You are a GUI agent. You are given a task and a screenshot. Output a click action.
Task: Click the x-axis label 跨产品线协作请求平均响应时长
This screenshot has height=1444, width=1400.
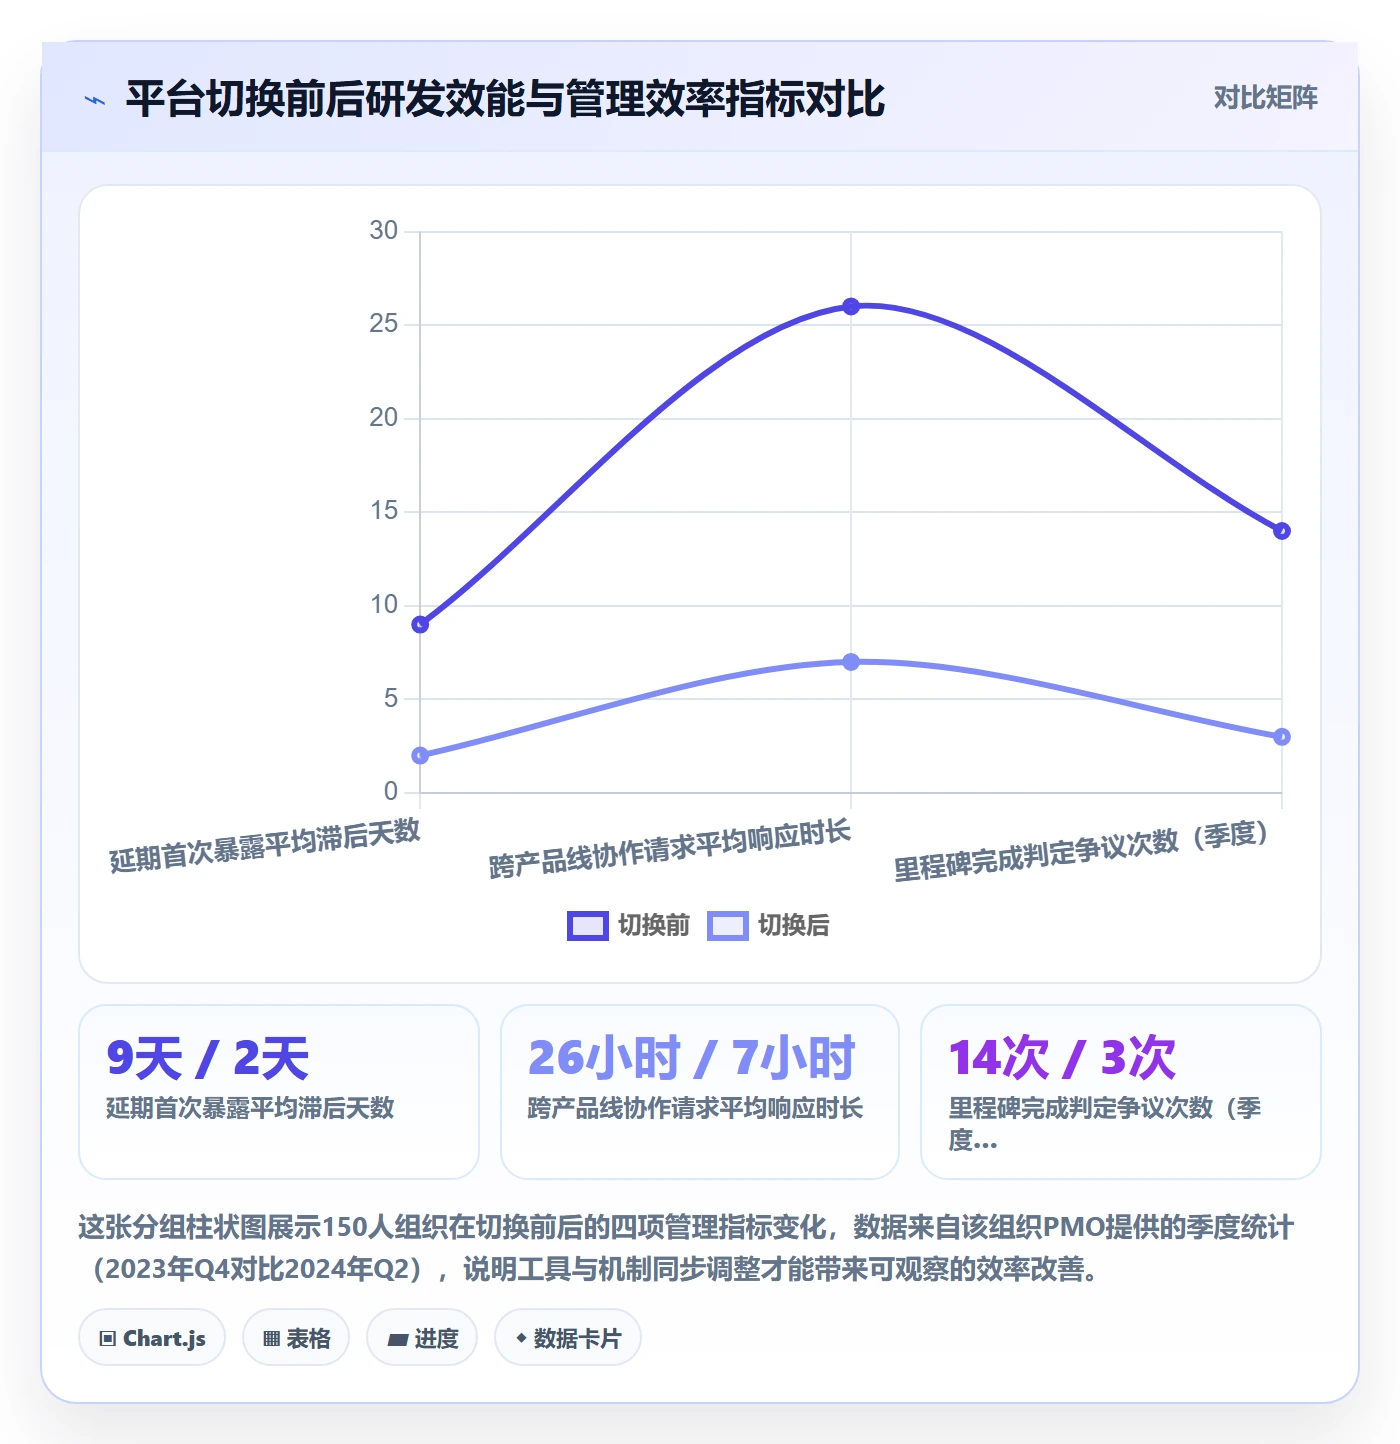coord(670,848)
